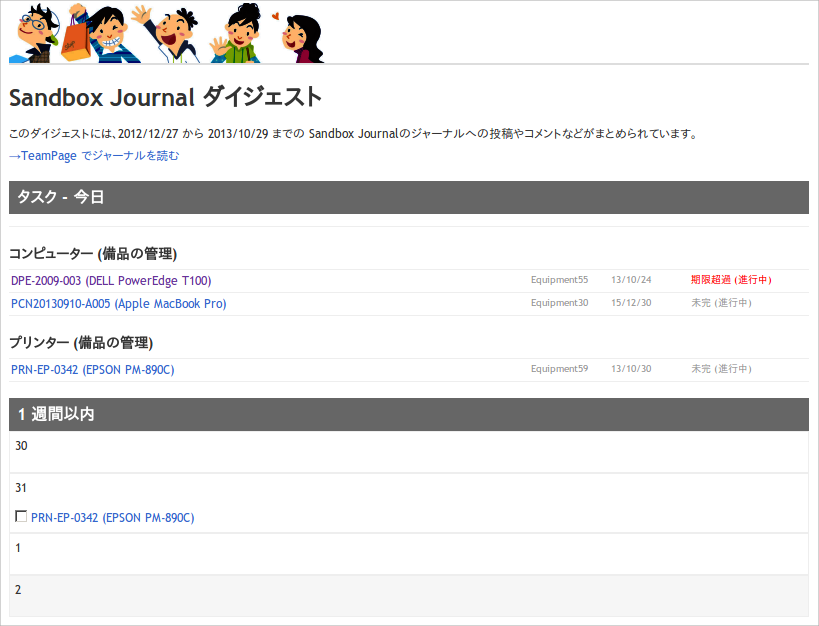Select day 31 in the weekly view
819x626 pixels.
click(21, 487)
